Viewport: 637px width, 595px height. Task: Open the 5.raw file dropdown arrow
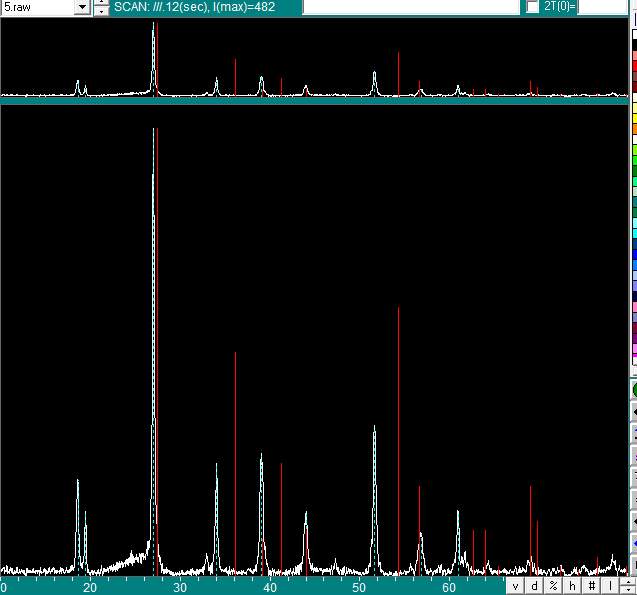(82, 7)
